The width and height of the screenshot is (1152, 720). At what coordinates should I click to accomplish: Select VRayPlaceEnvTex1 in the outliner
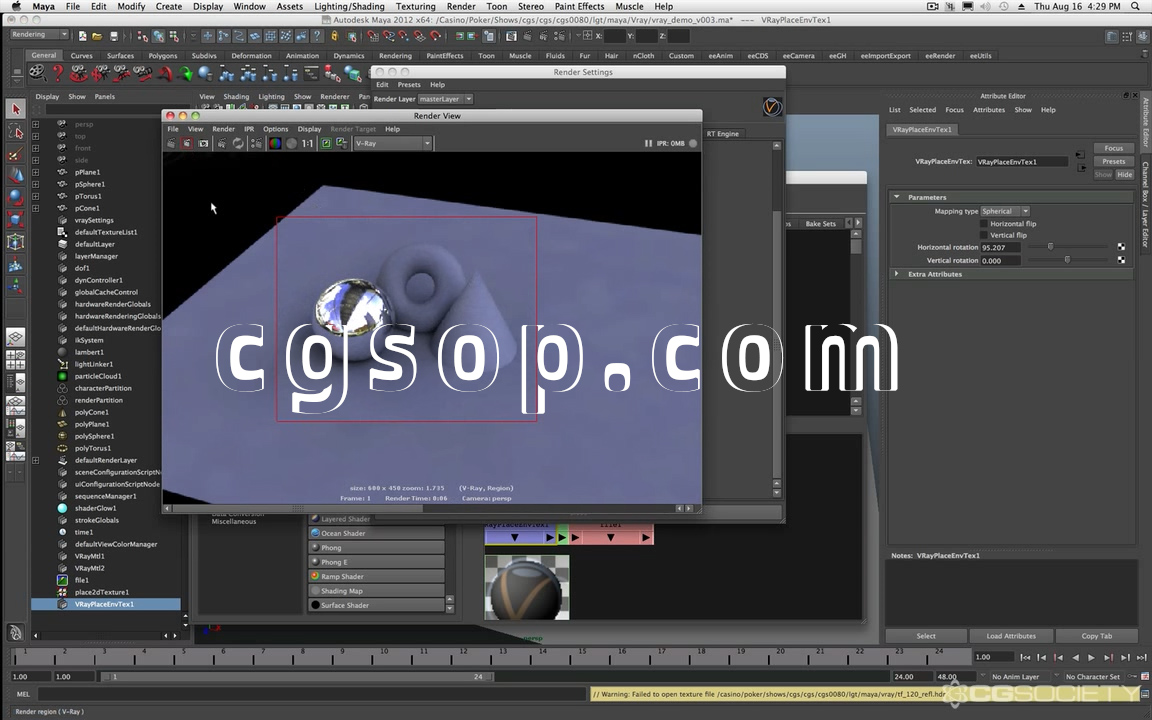click(107, 604)
